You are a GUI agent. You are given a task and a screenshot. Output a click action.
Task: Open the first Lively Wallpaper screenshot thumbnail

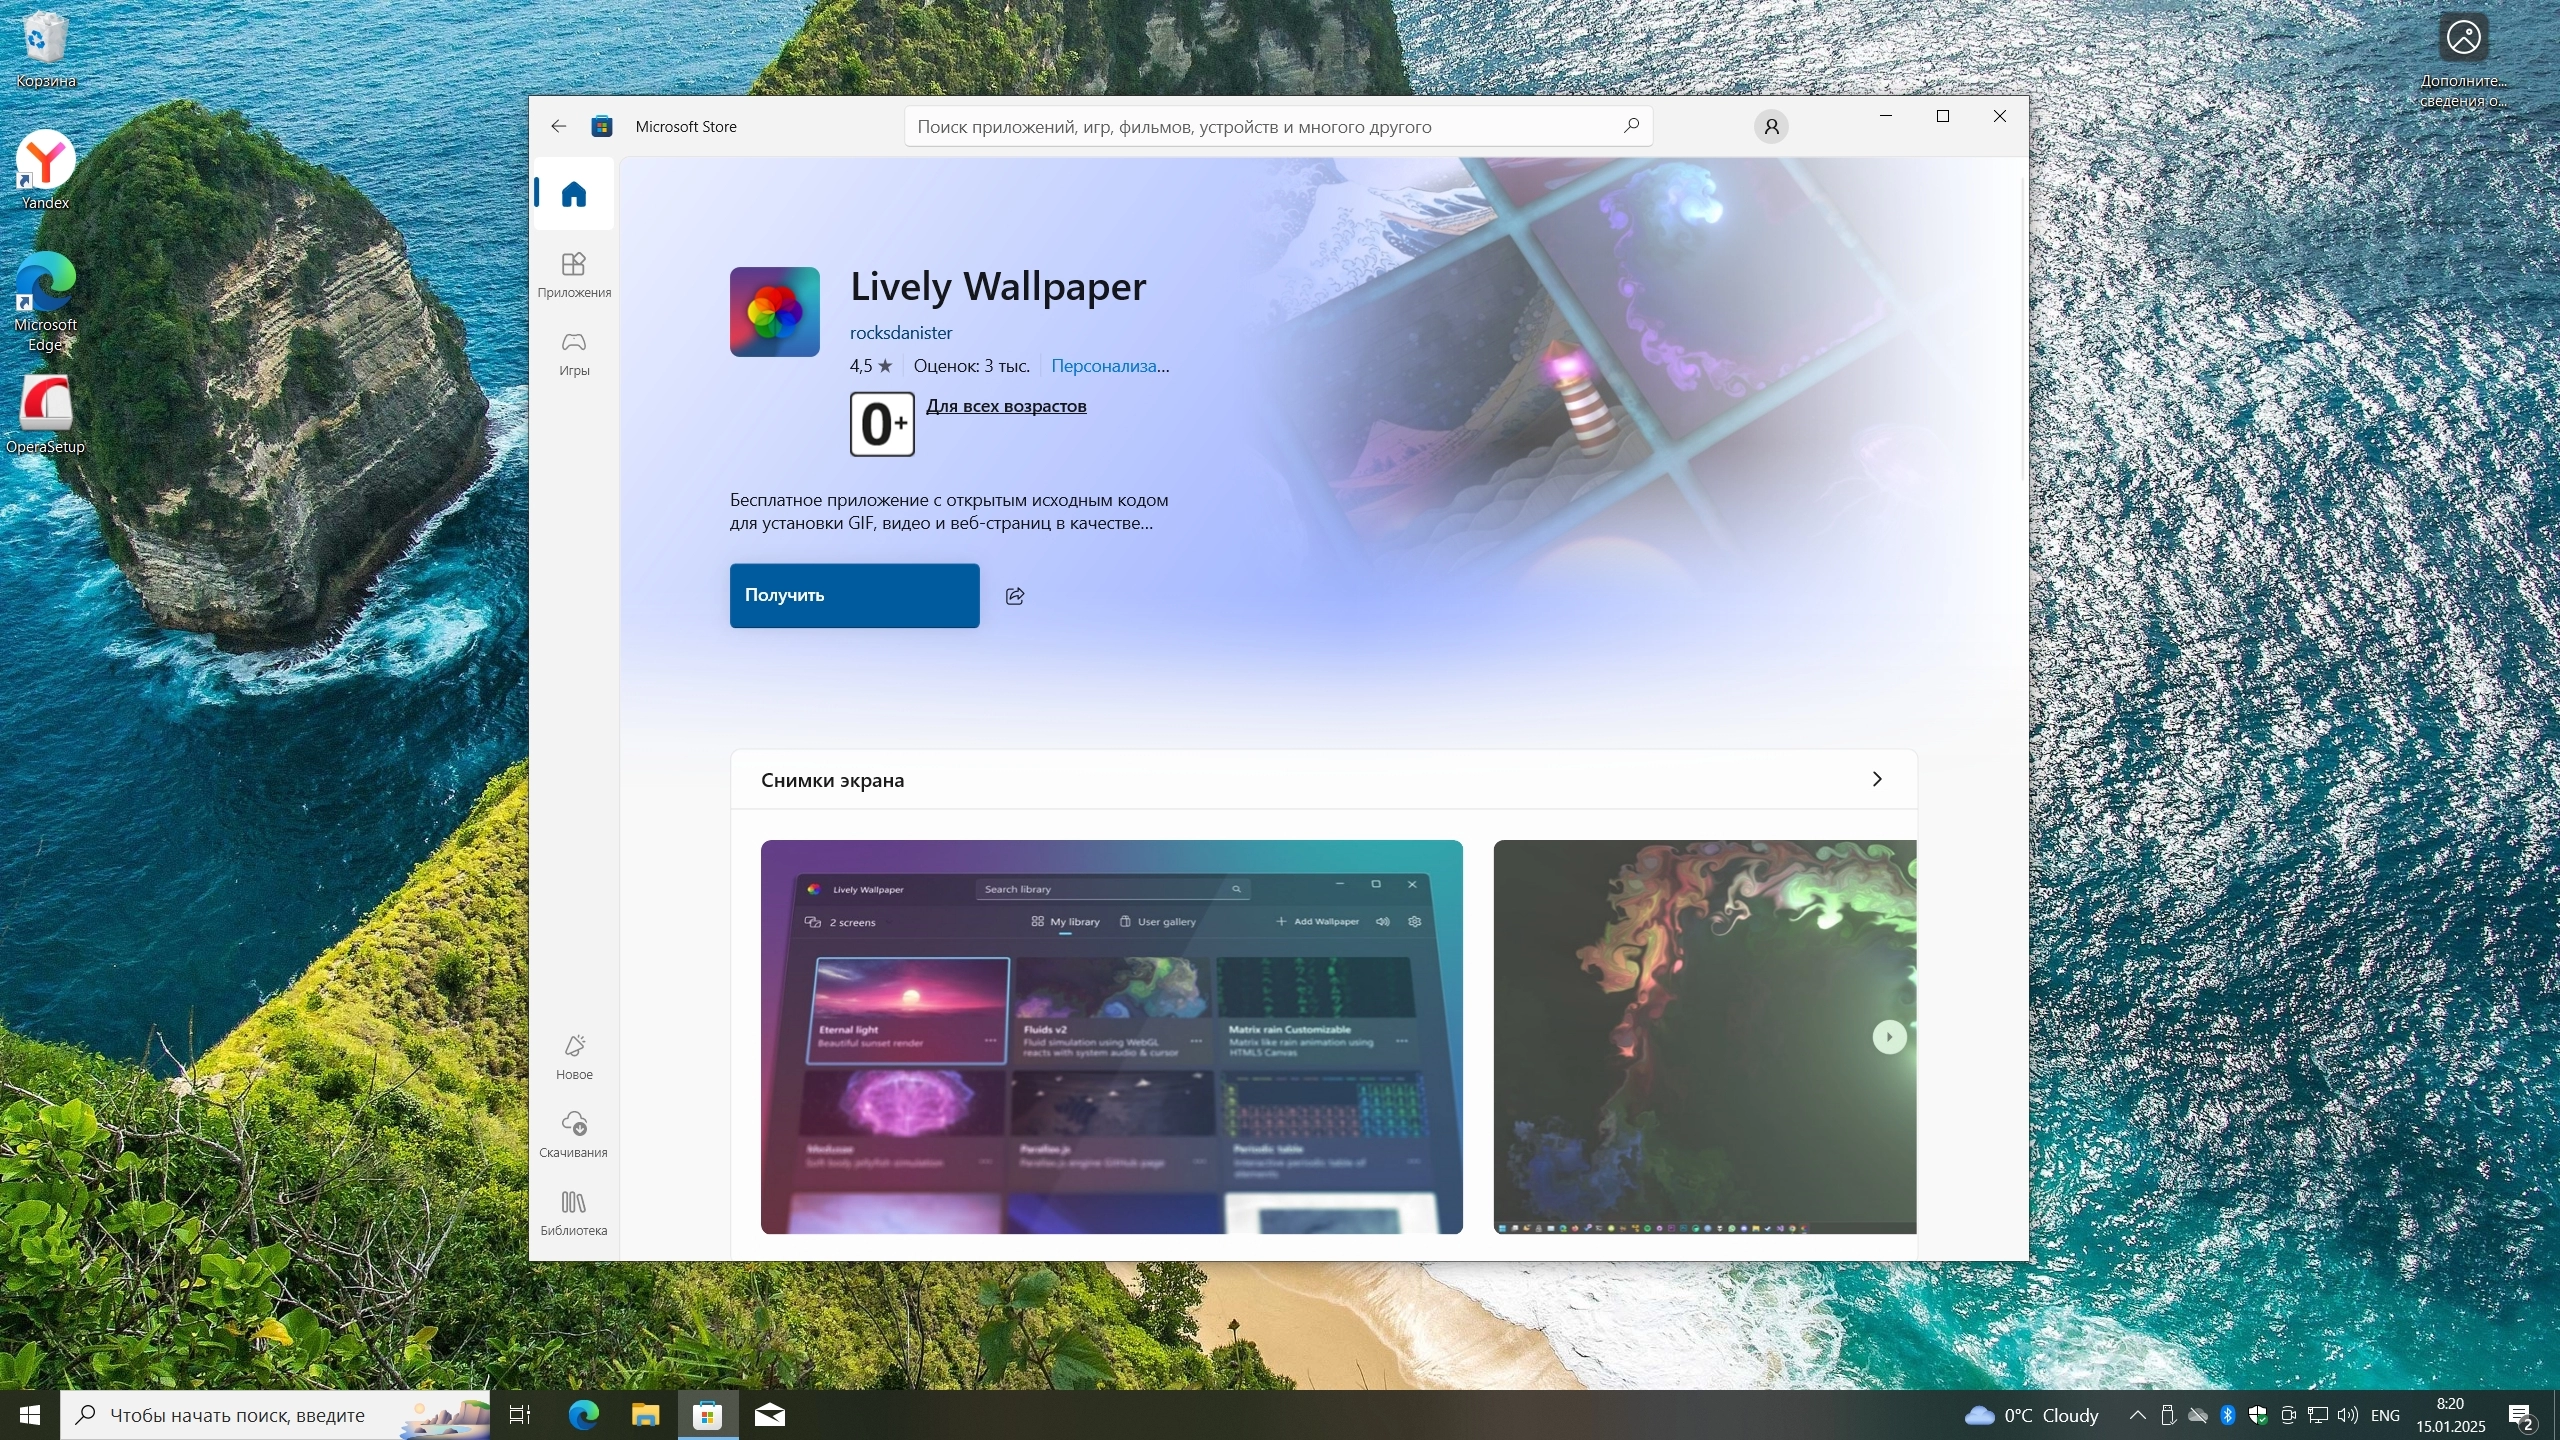[x=1111, y=1036]
